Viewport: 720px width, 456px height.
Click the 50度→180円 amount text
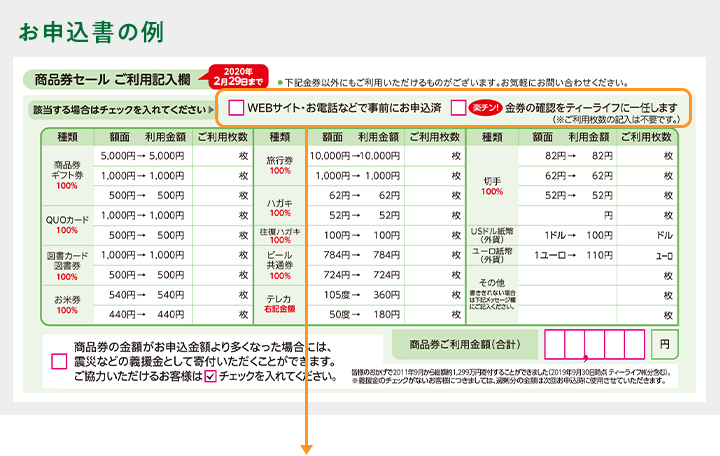[364, 315]
